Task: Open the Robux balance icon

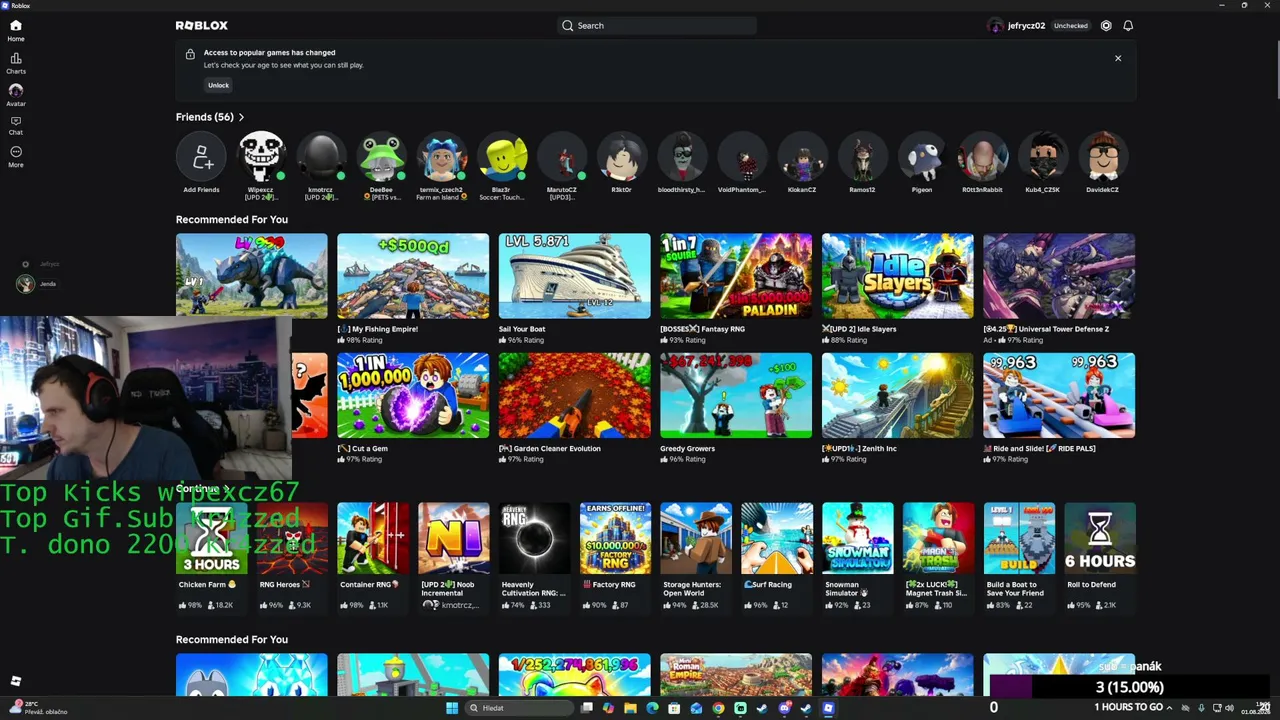Action: click(1106, 26)
